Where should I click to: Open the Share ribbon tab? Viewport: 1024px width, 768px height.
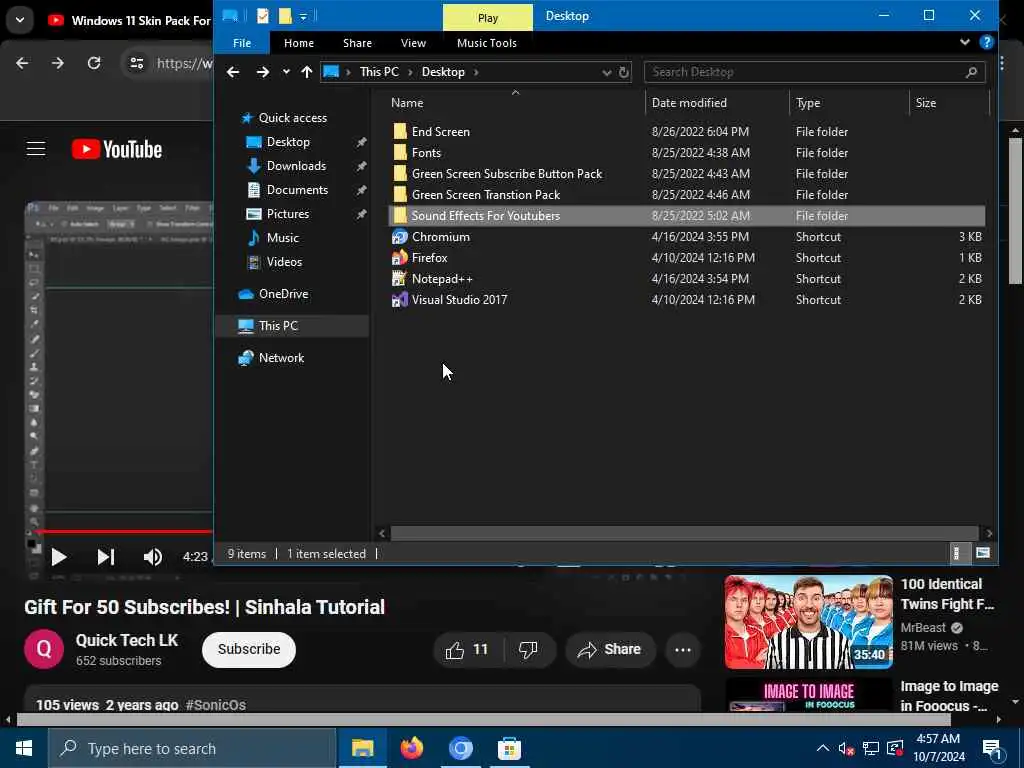click(x=357, y=43)
